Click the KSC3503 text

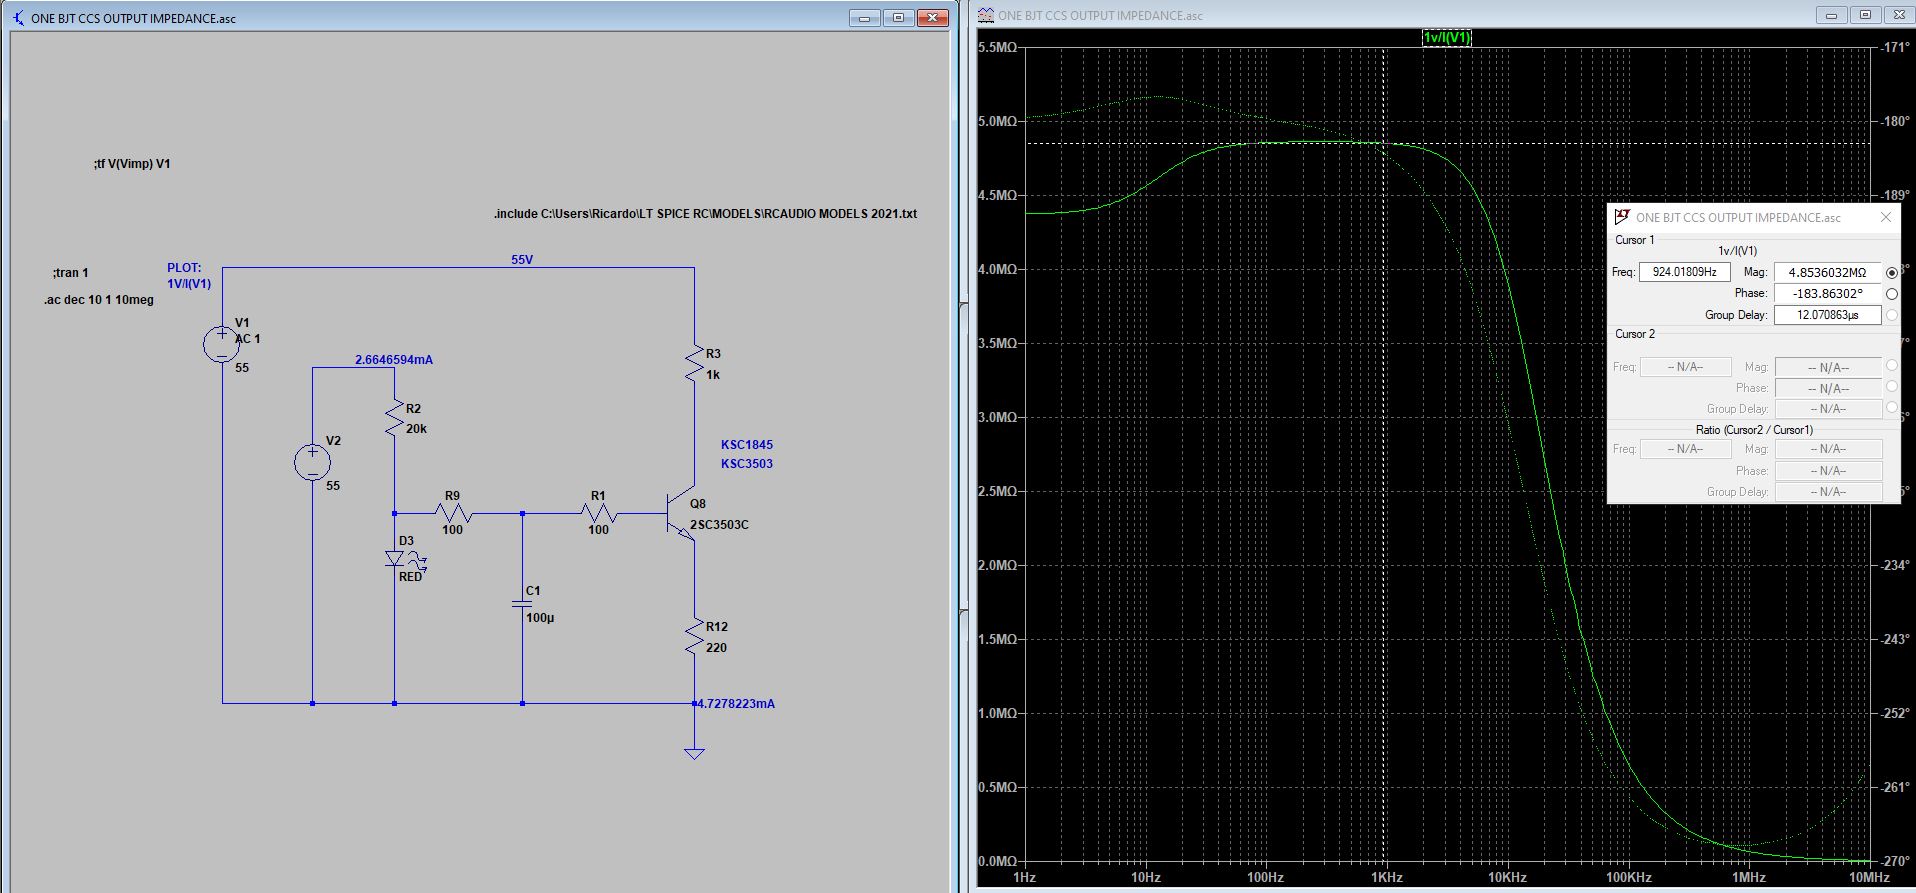coord(747,464)
